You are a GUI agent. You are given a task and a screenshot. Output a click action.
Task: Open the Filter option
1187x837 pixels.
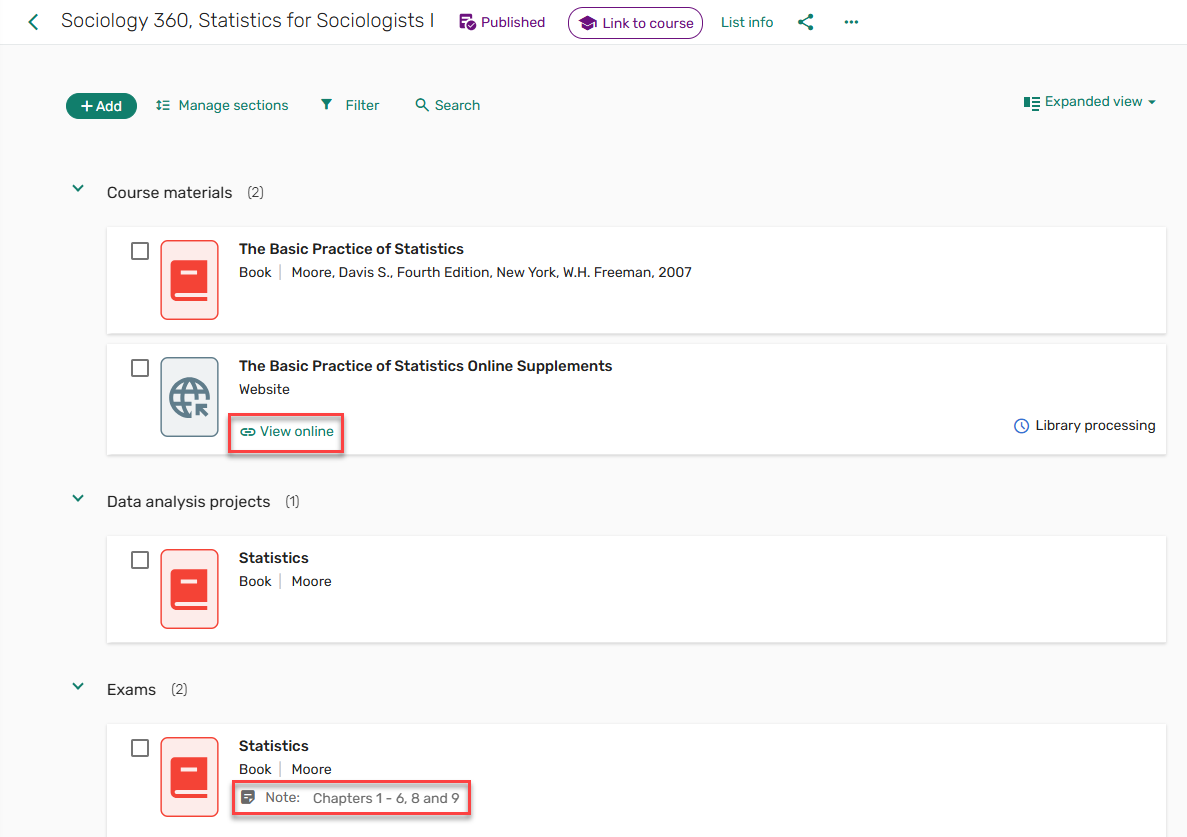350,105
